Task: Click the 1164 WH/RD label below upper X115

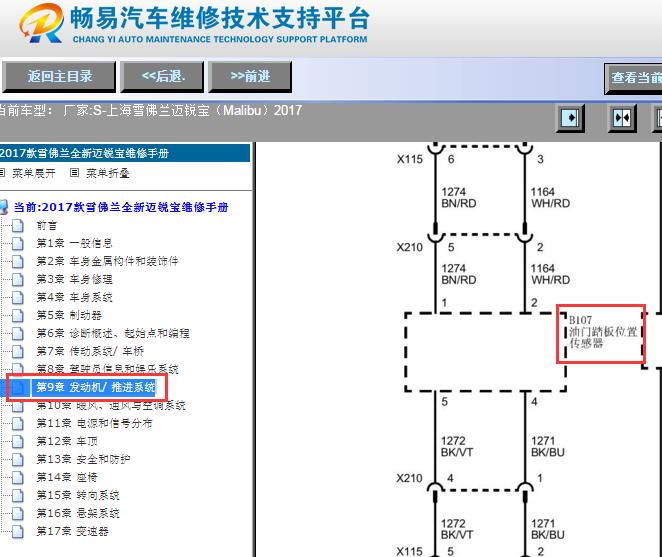Action: 550,198
